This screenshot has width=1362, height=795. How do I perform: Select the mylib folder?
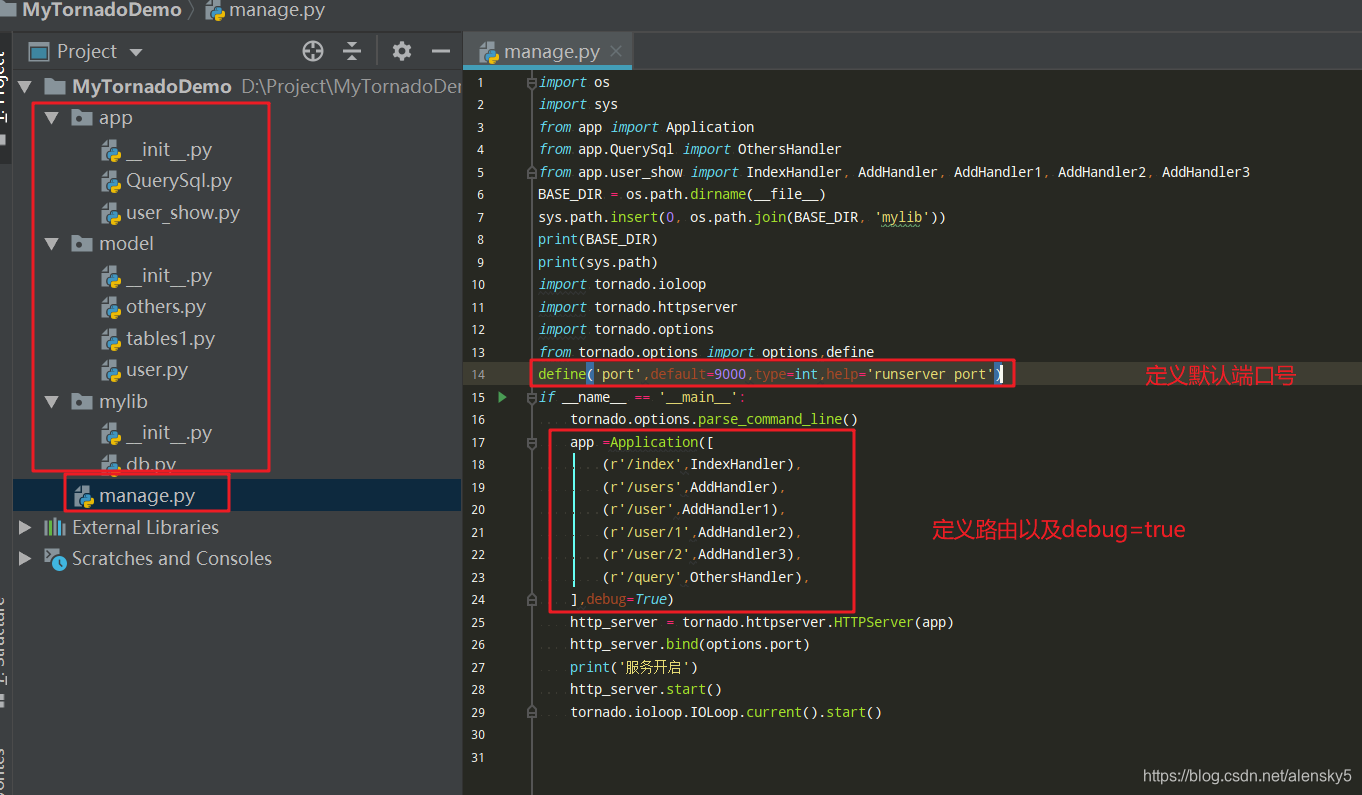pos(123,402)
